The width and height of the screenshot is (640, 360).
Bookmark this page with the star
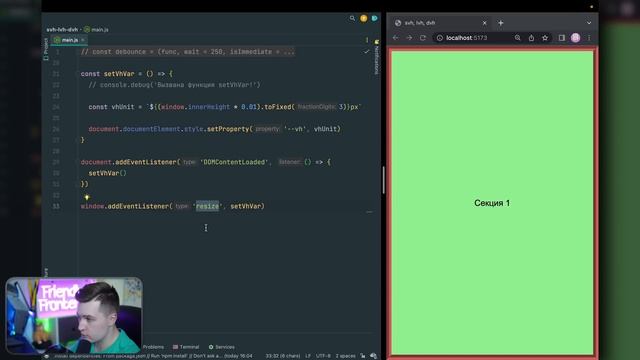[x=545, y=38]
